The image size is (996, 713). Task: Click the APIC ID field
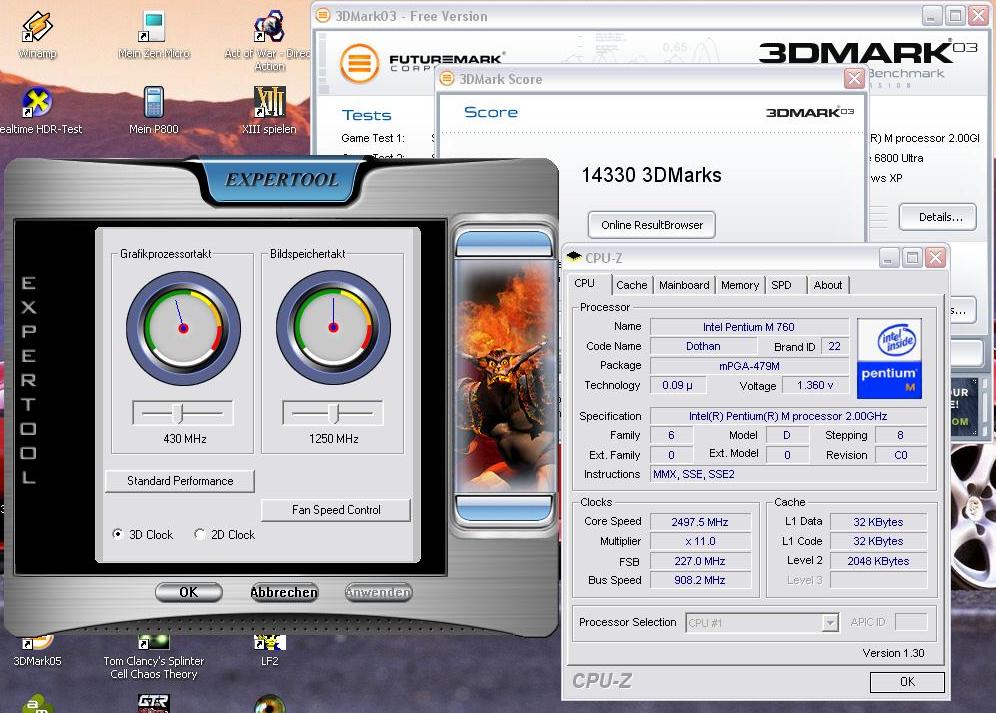[x=910, y=622]
